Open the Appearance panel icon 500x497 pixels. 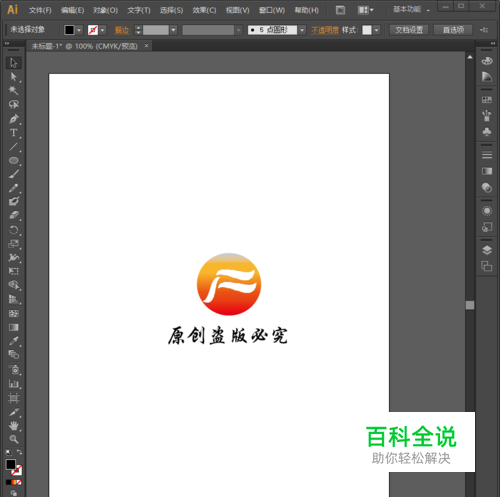(x=487, y=211)
